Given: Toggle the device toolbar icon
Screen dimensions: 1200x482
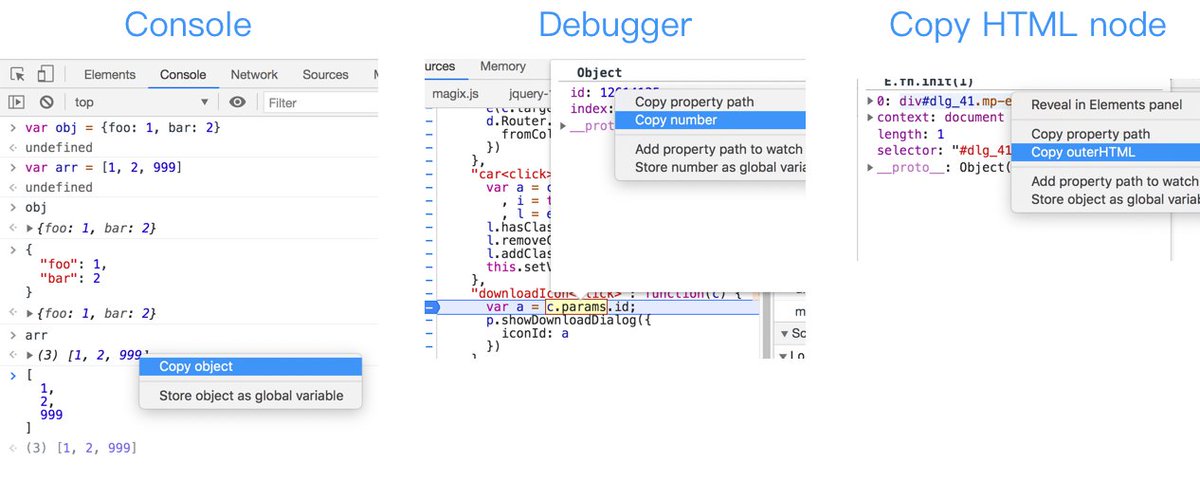Looking at the screenshot, I should [x=45, y=74].
